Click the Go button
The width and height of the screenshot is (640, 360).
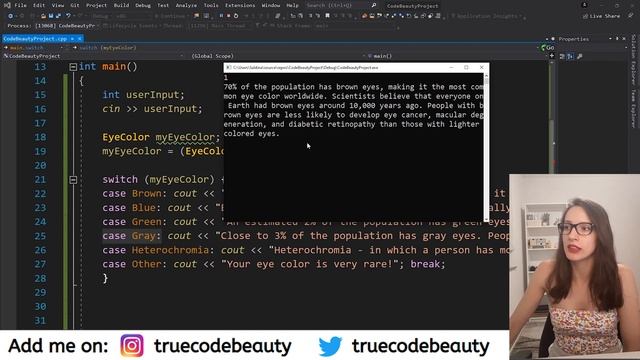coord(548,48)
